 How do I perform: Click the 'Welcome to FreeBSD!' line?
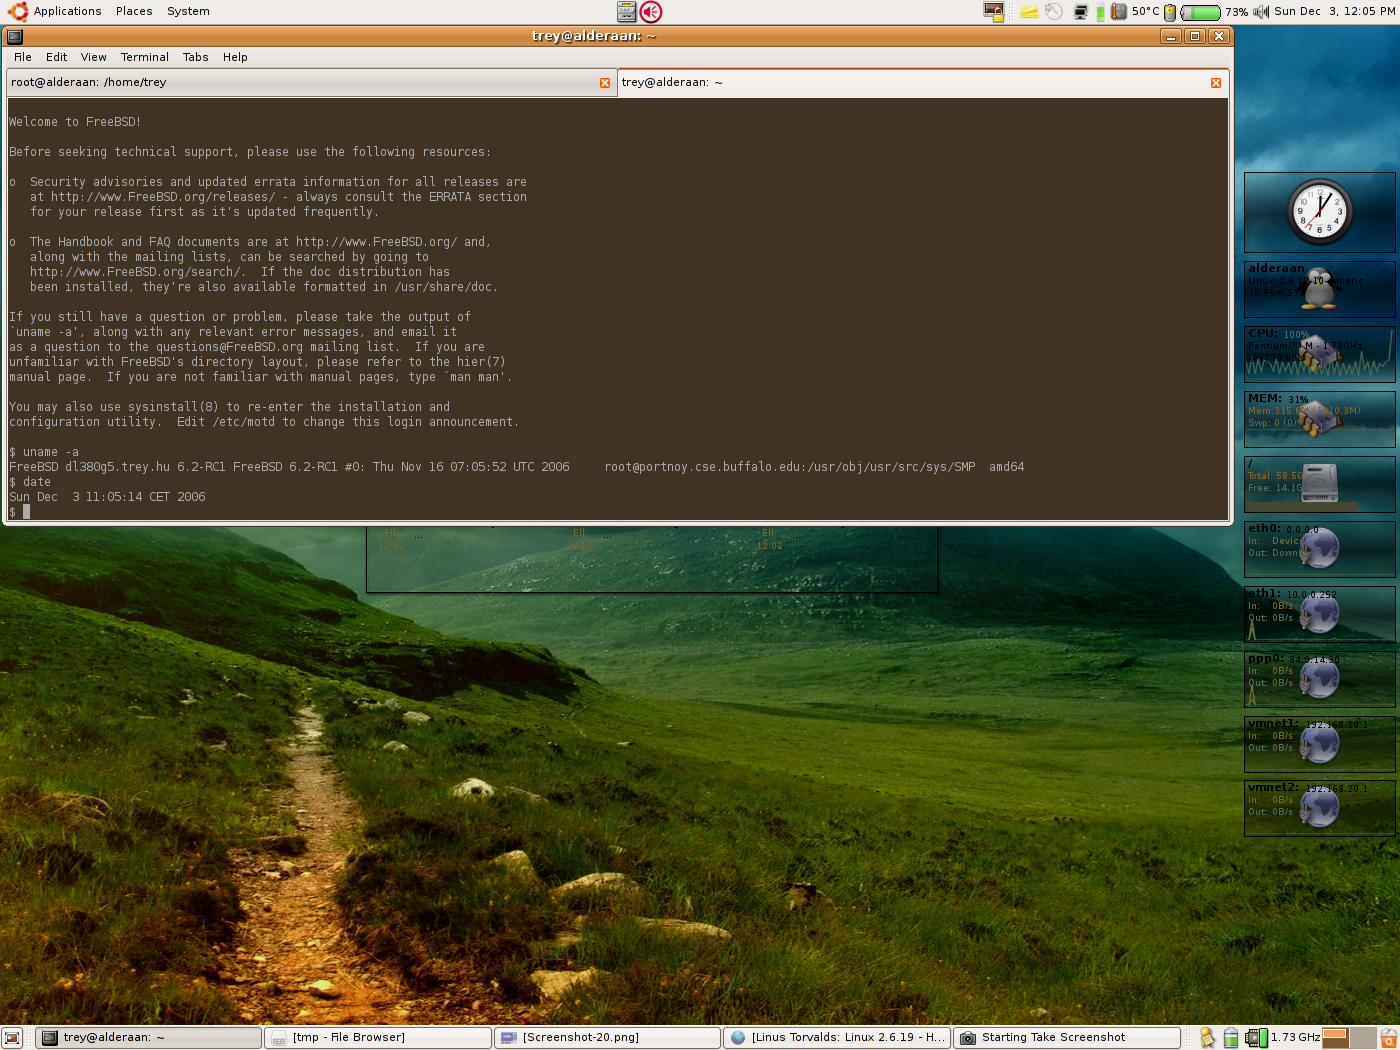pyautogui.click(x=75, y=122)
